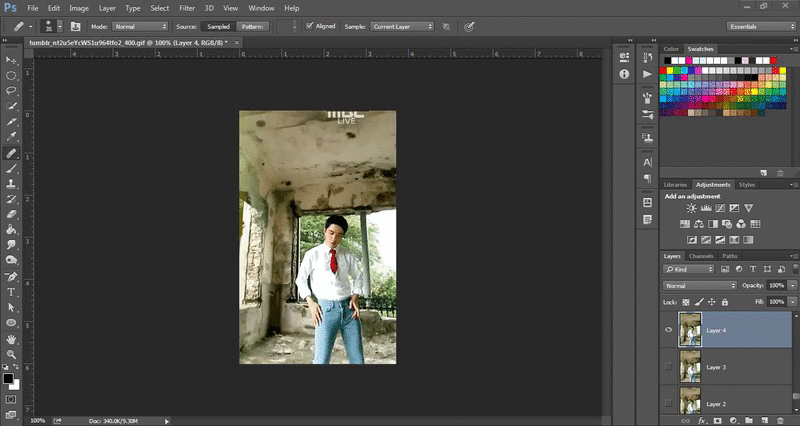Open the Mode dropdown set to Normal
This screenshot has width=800, height=426.
click(140, 26)
